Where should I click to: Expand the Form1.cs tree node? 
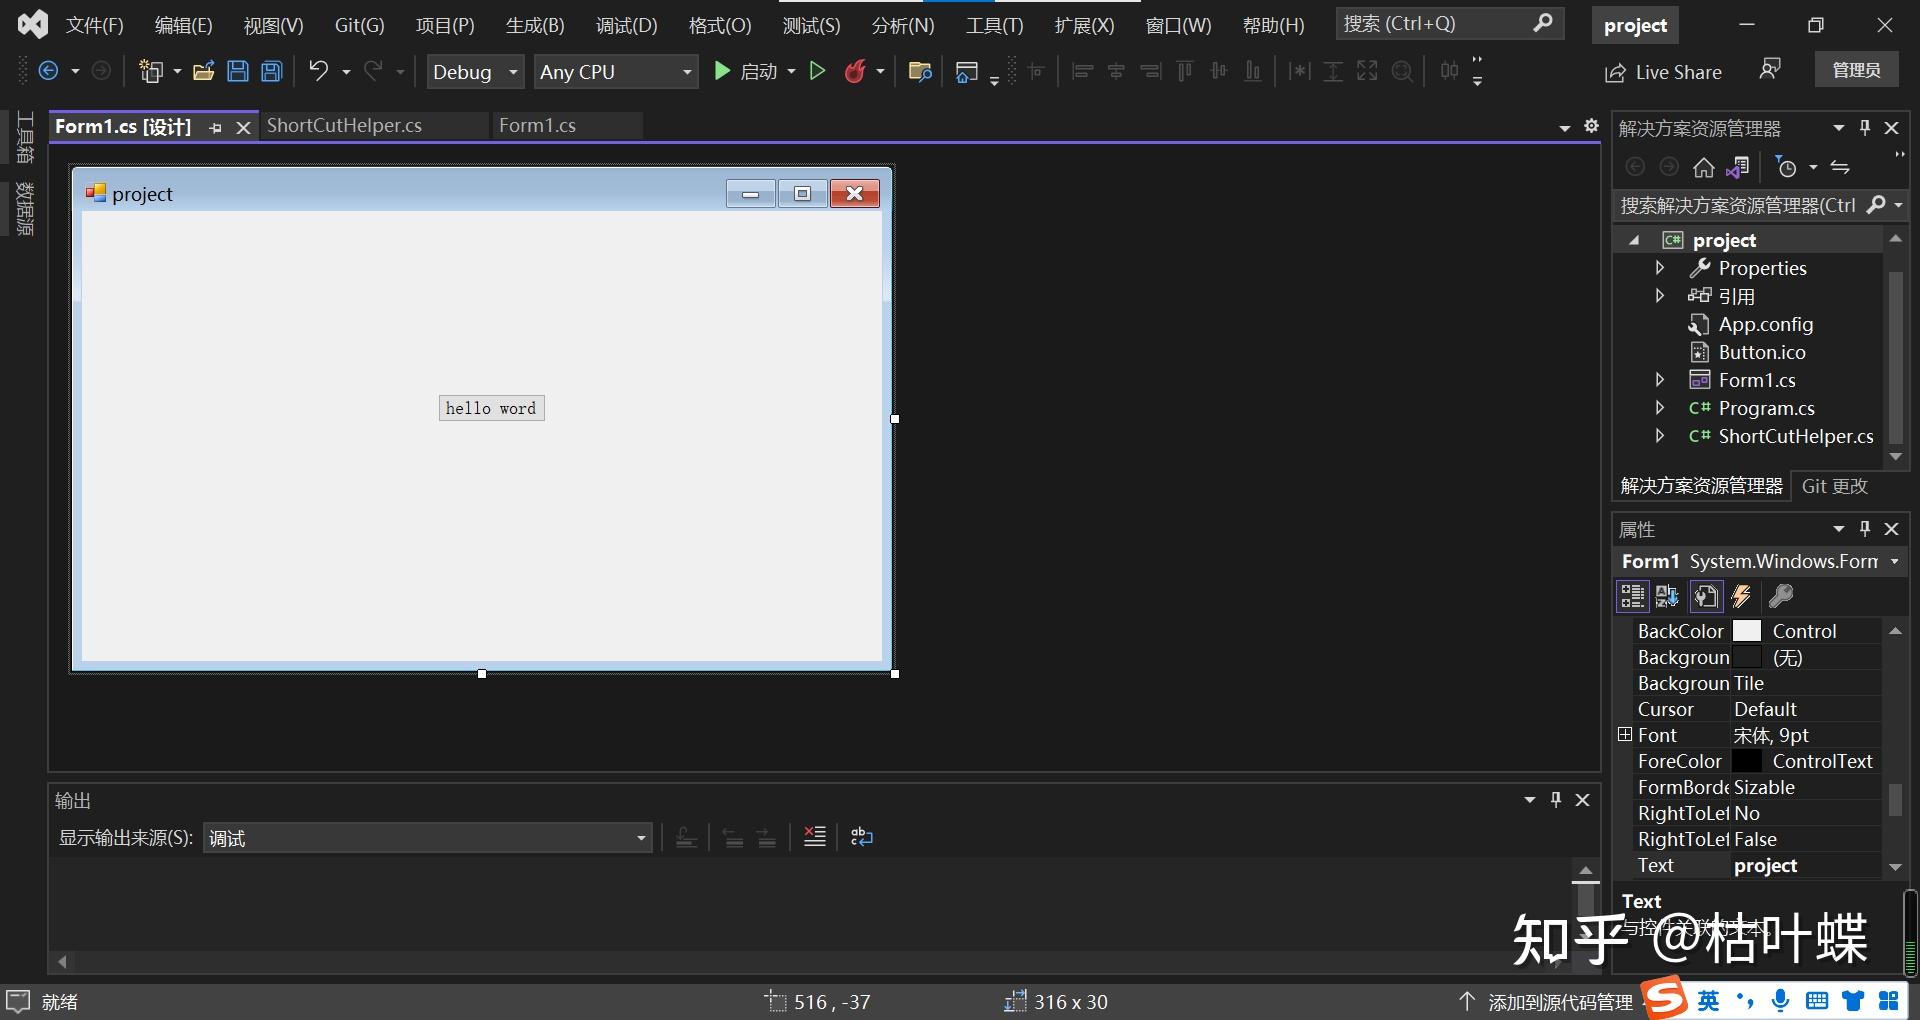coord(1660,380)
